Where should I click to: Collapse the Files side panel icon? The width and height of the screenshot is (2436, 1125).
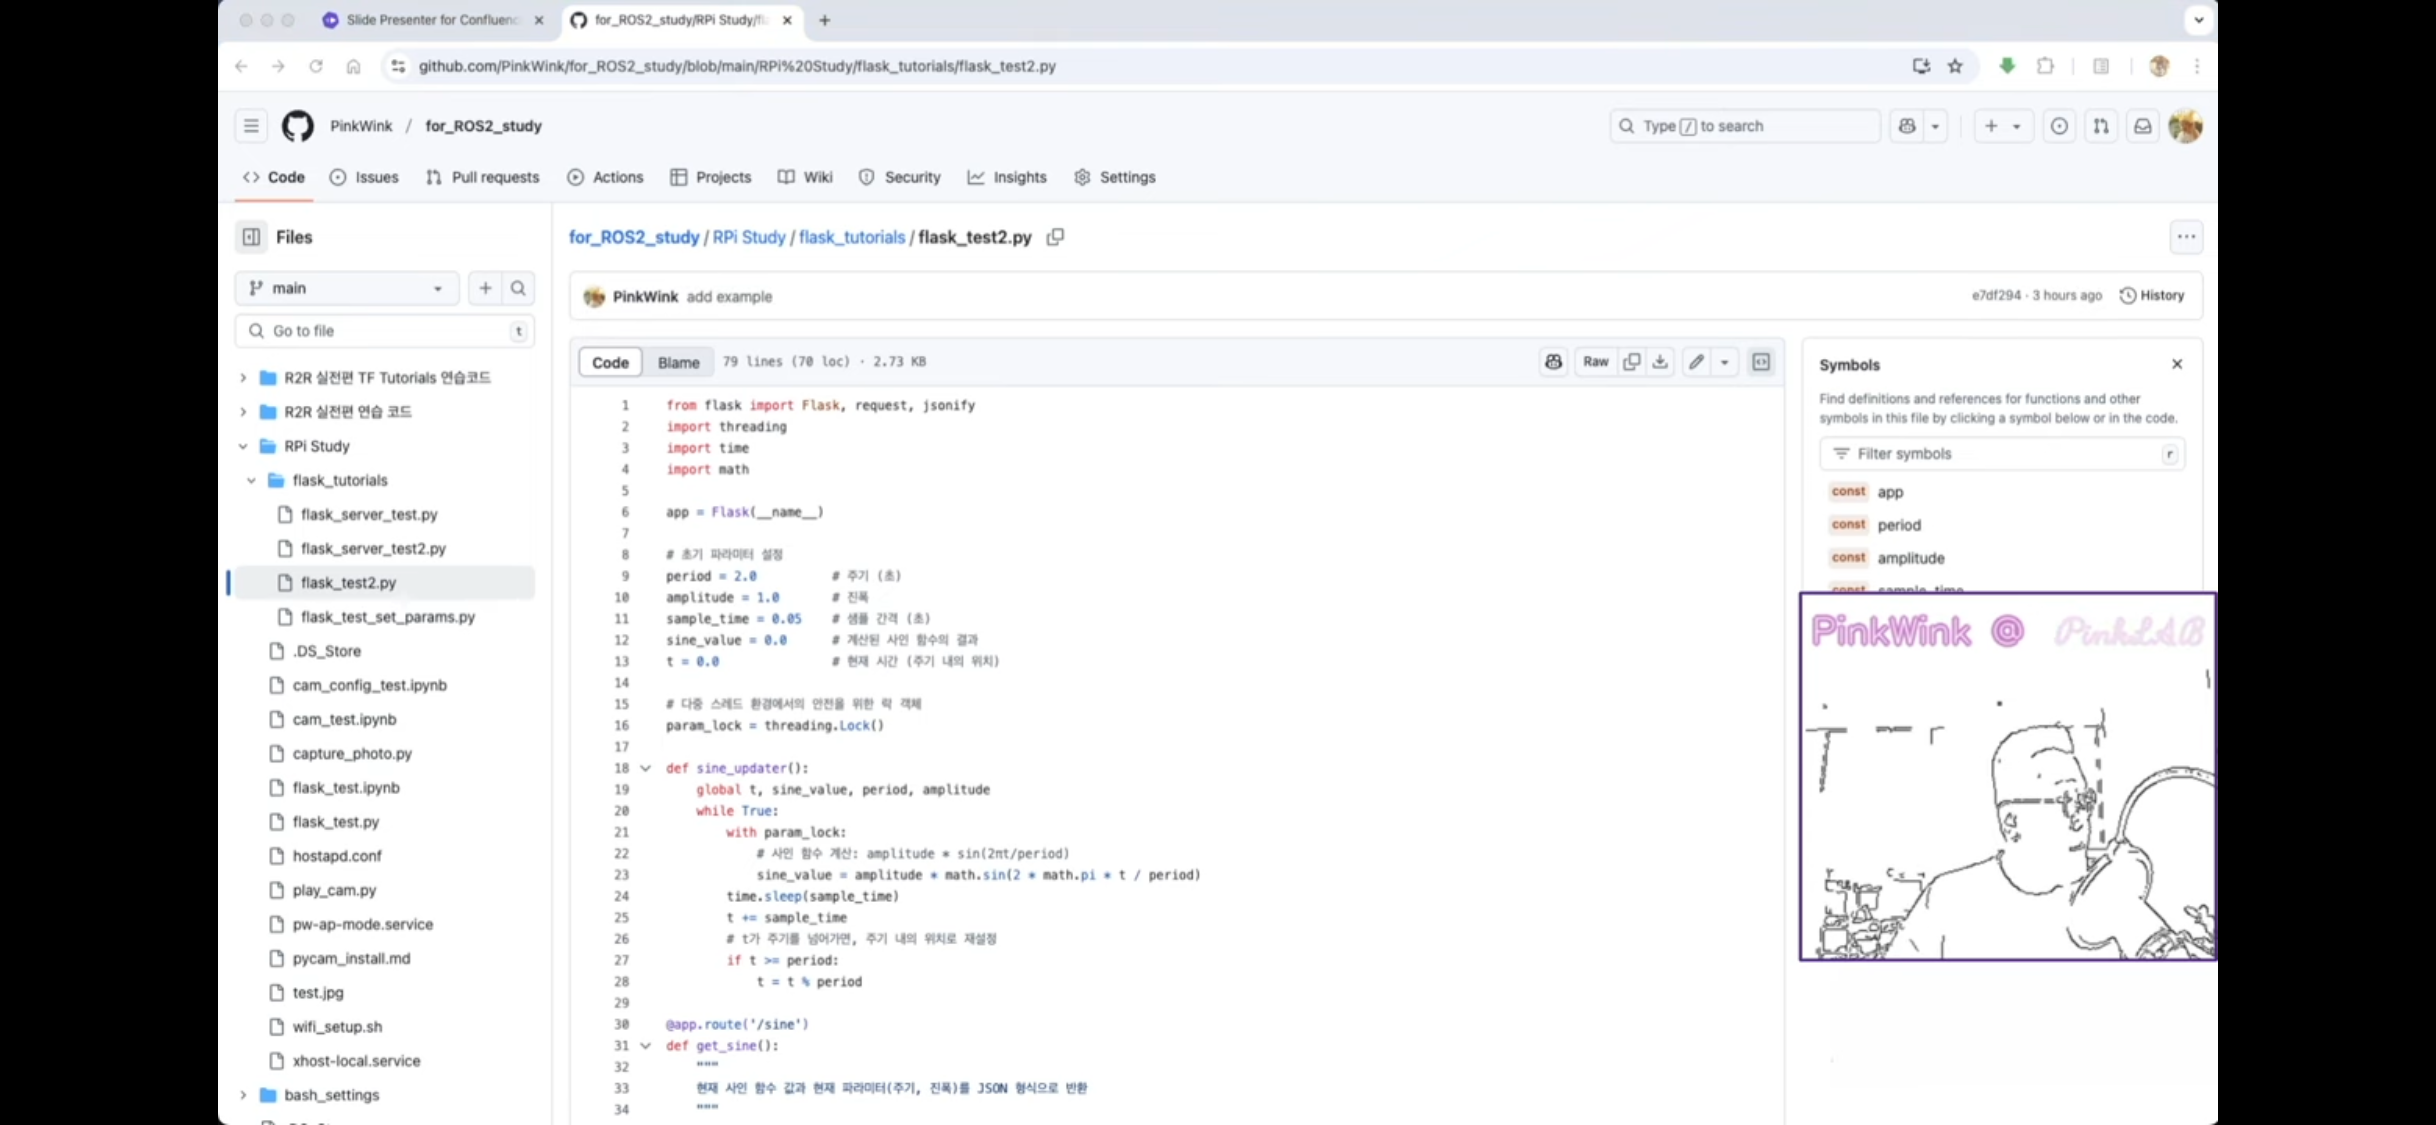click(x=251, y=237)
